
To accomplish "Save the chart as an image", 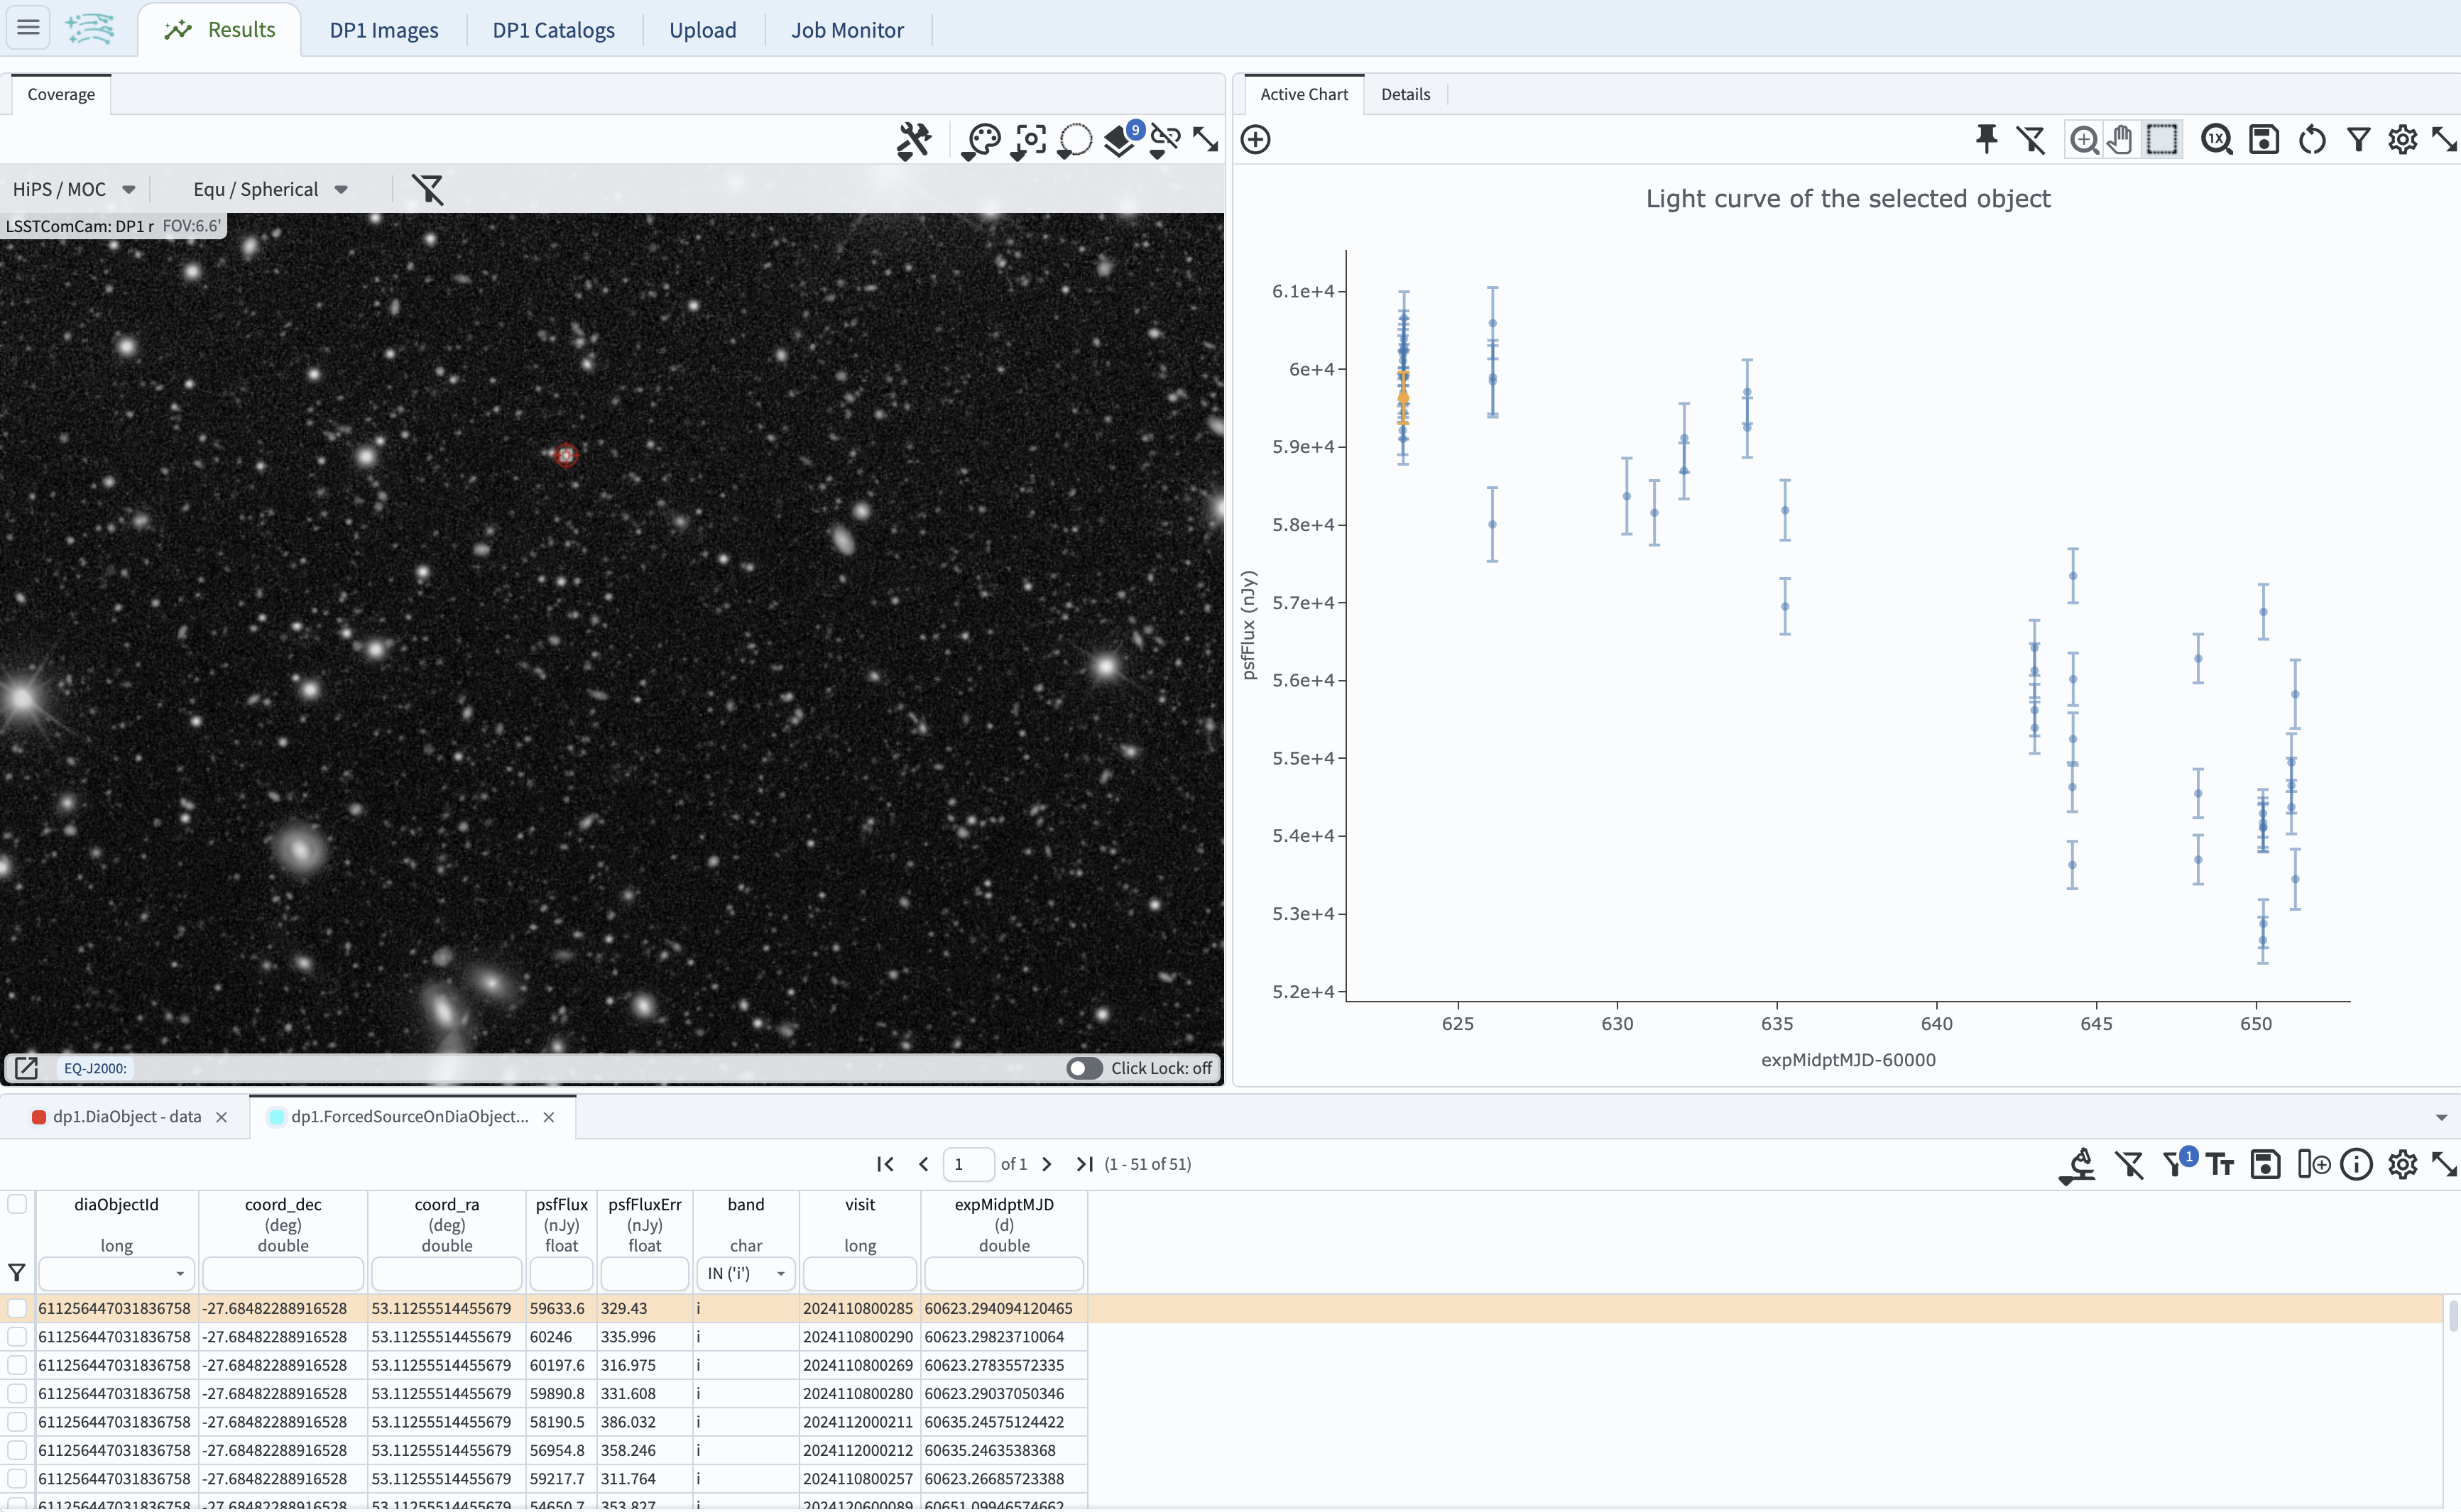I will pos(2265,140).
